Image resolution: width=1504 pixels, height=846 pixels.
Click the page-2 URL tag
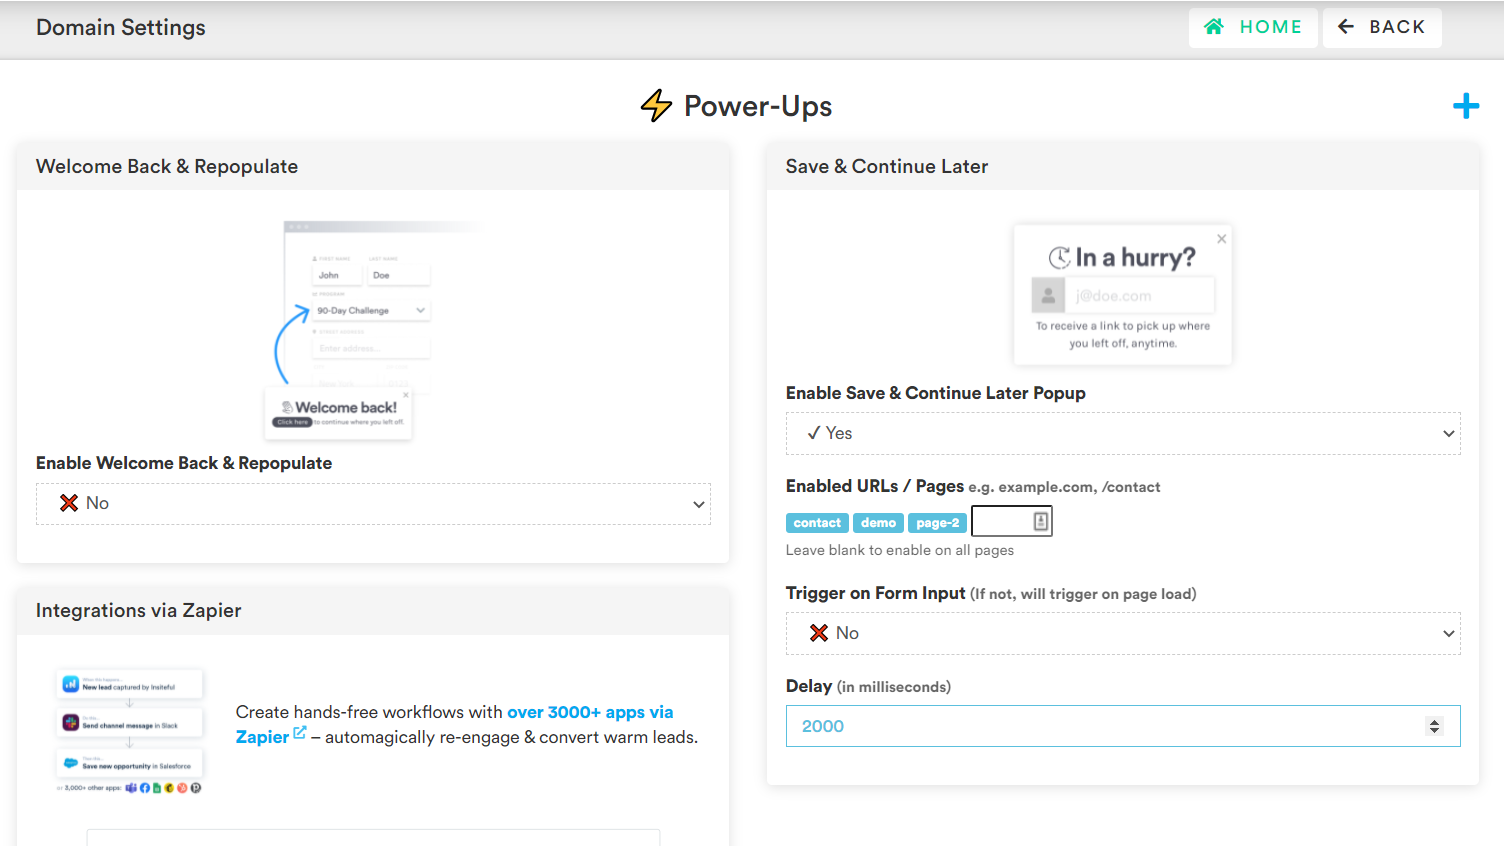click(937, 523)
